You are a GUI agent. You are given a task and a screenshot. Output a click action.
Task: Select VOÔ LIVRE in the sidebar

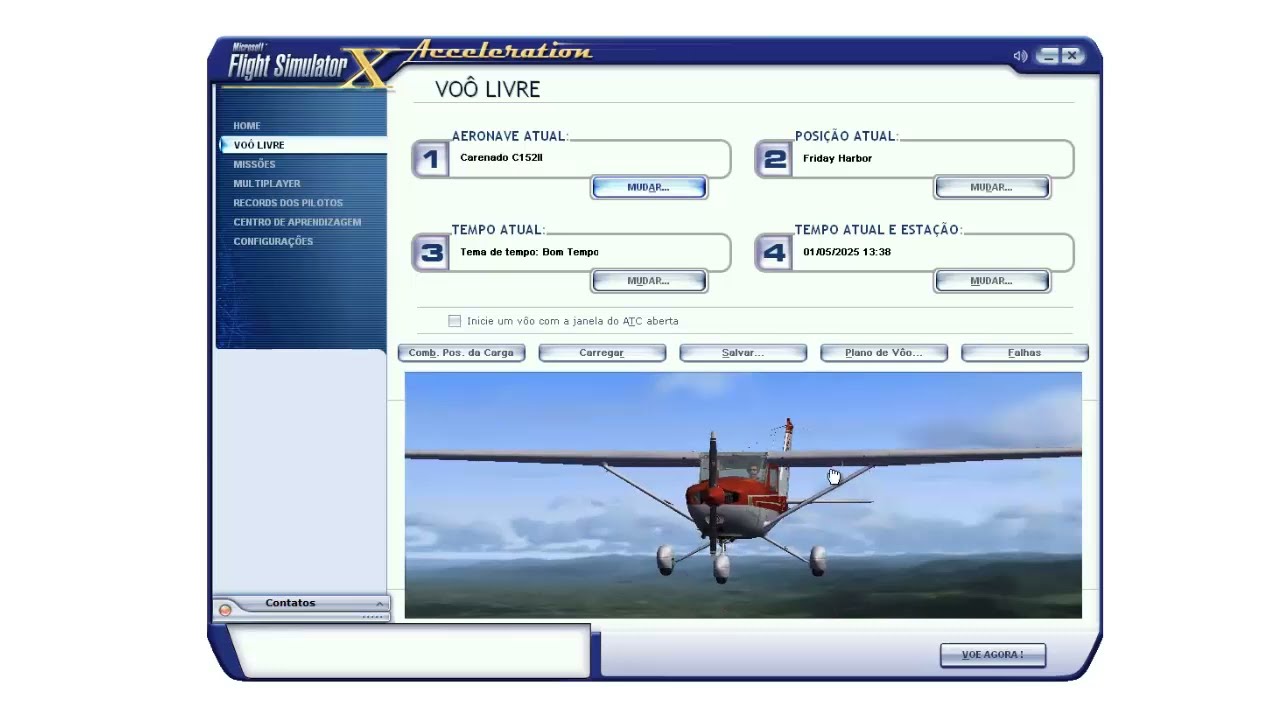259,145
